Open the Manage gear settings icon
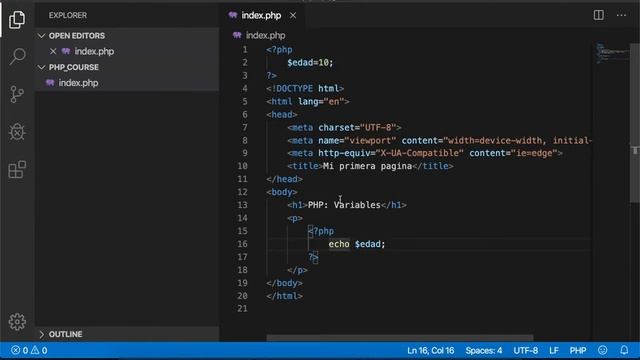640x360 pixels. pyautogui.click(x=17, y=322)
